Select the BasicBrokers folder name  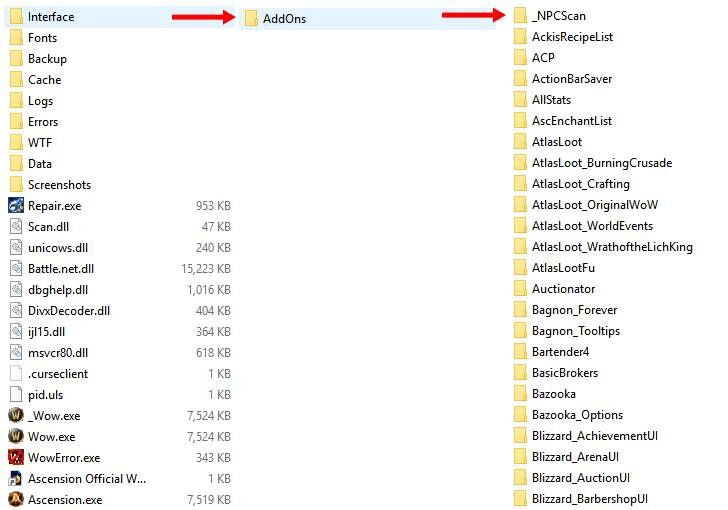pyautogui.click(x=565, y=373)
